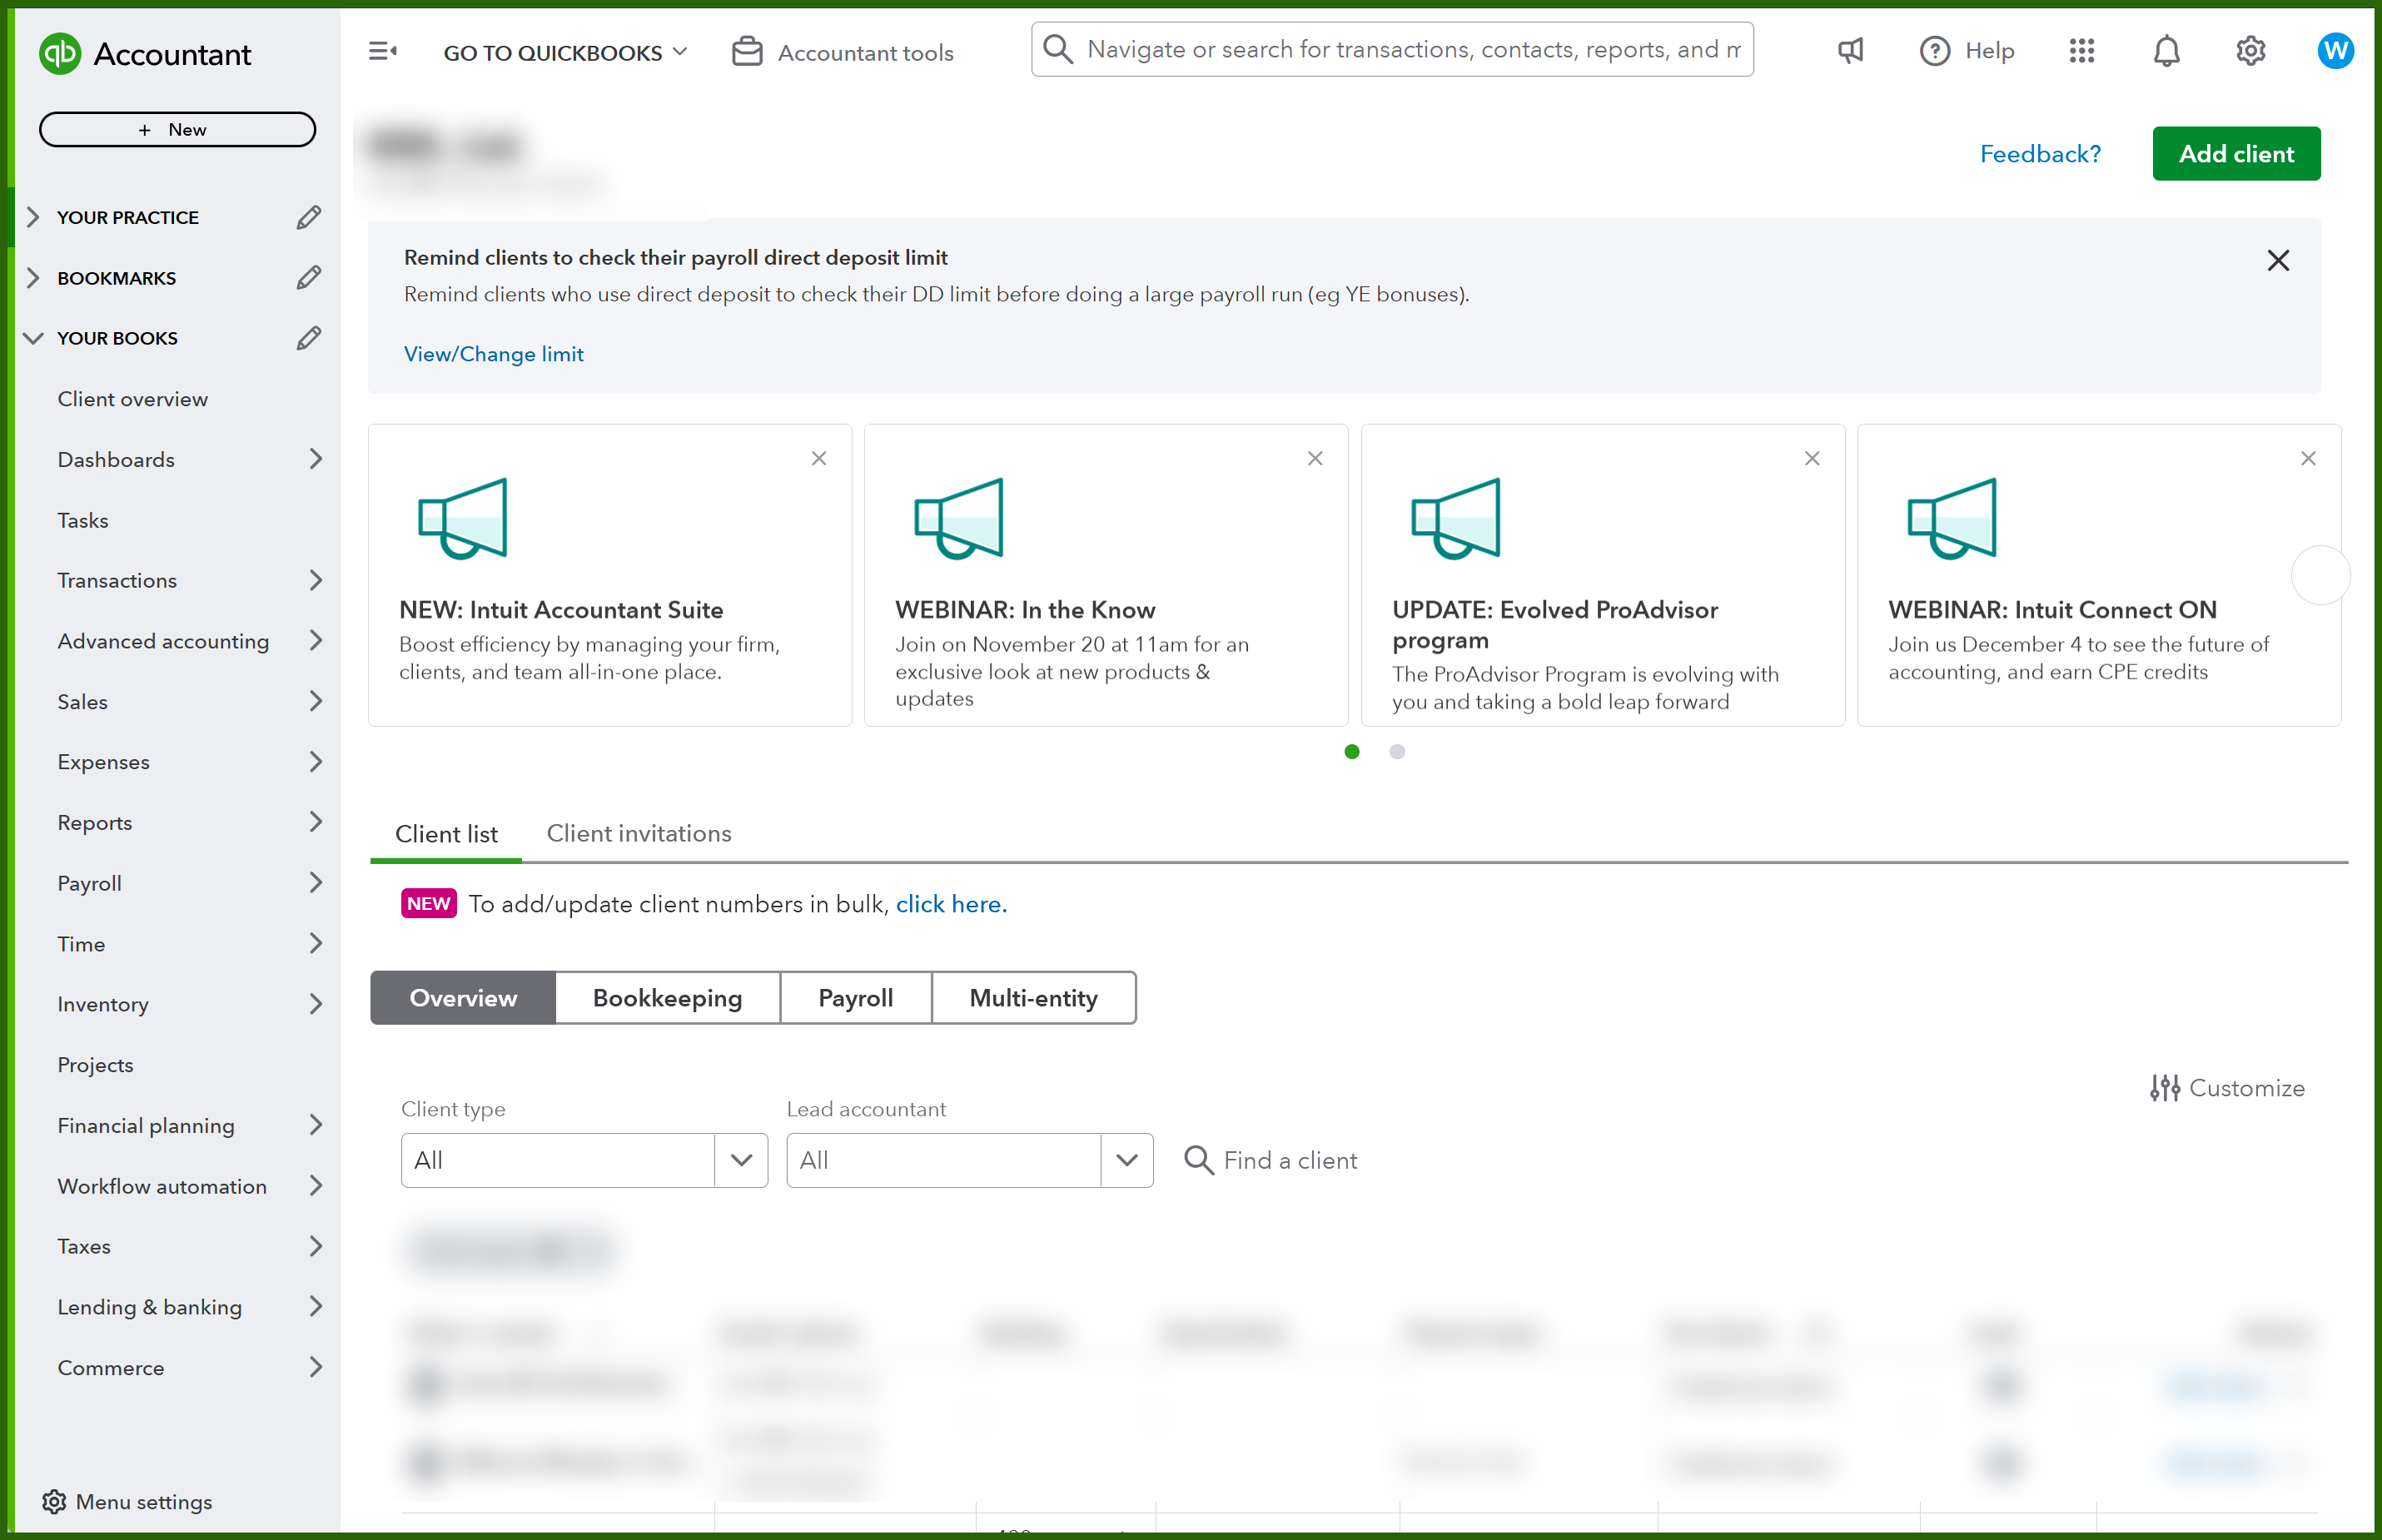
Task: Go to the second carousel page dot
Action: [x=1397, y=752]
